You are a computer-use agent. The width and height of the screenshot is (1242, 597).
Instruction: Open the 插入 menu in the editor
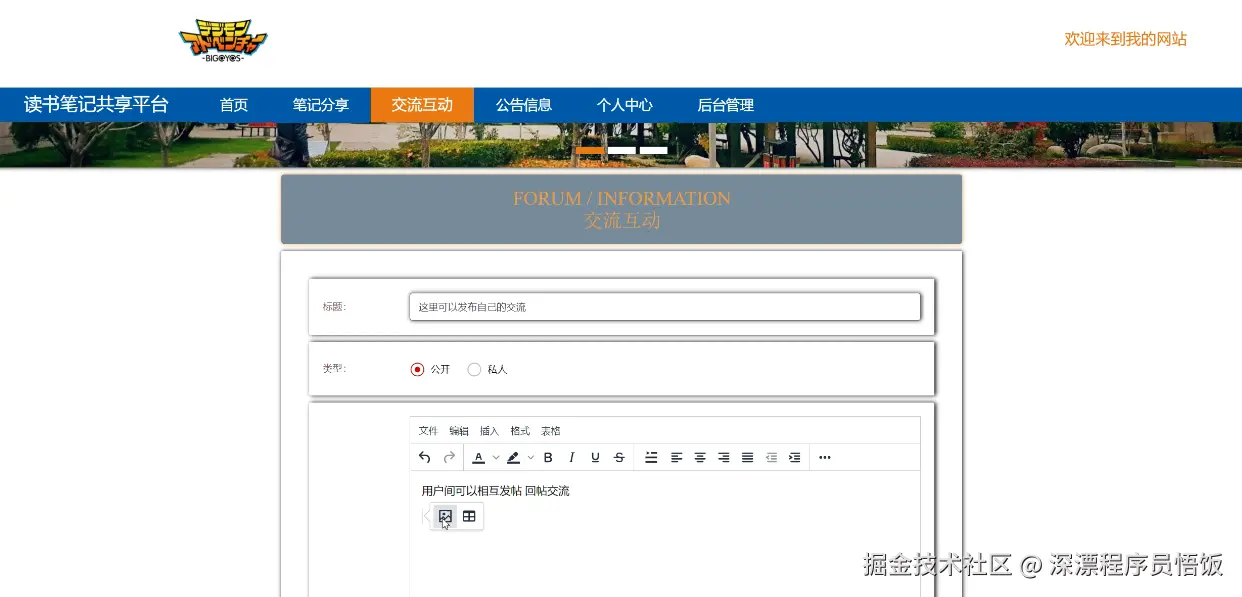pos(489,430)
